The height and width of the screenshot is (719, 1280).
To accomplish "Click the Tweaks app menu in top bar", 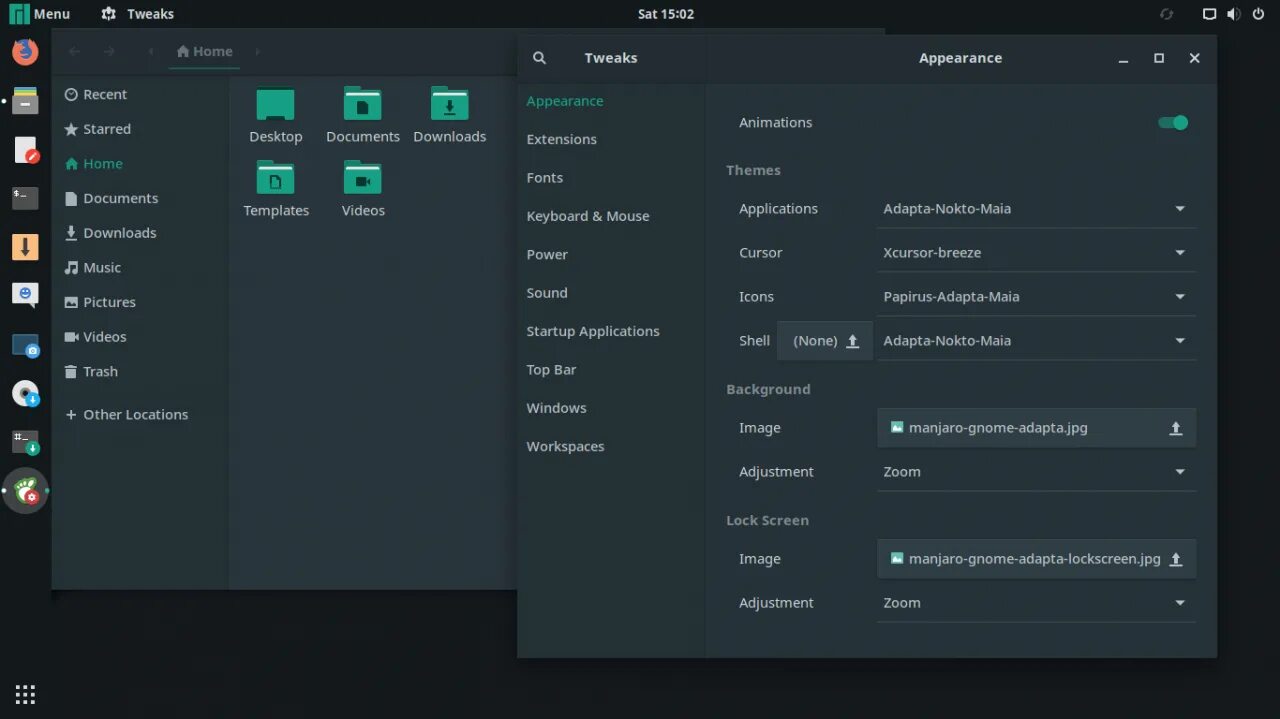I will tap(138, 14).
